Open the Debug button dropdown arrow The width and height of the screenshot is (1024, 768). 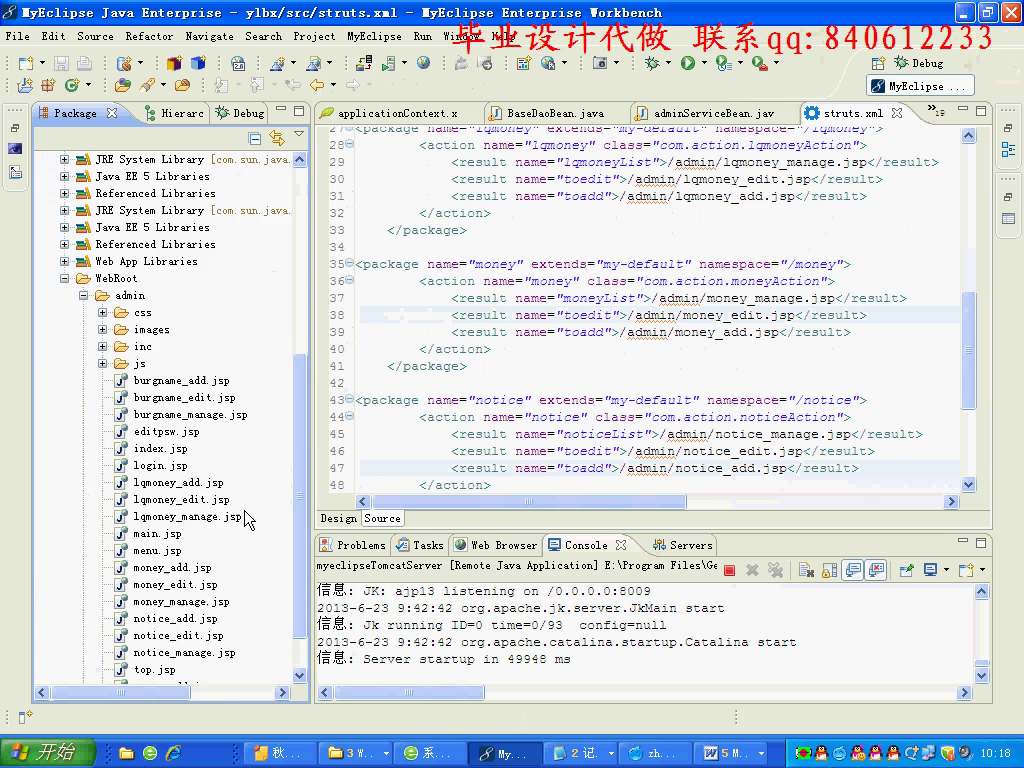[668, 63]
